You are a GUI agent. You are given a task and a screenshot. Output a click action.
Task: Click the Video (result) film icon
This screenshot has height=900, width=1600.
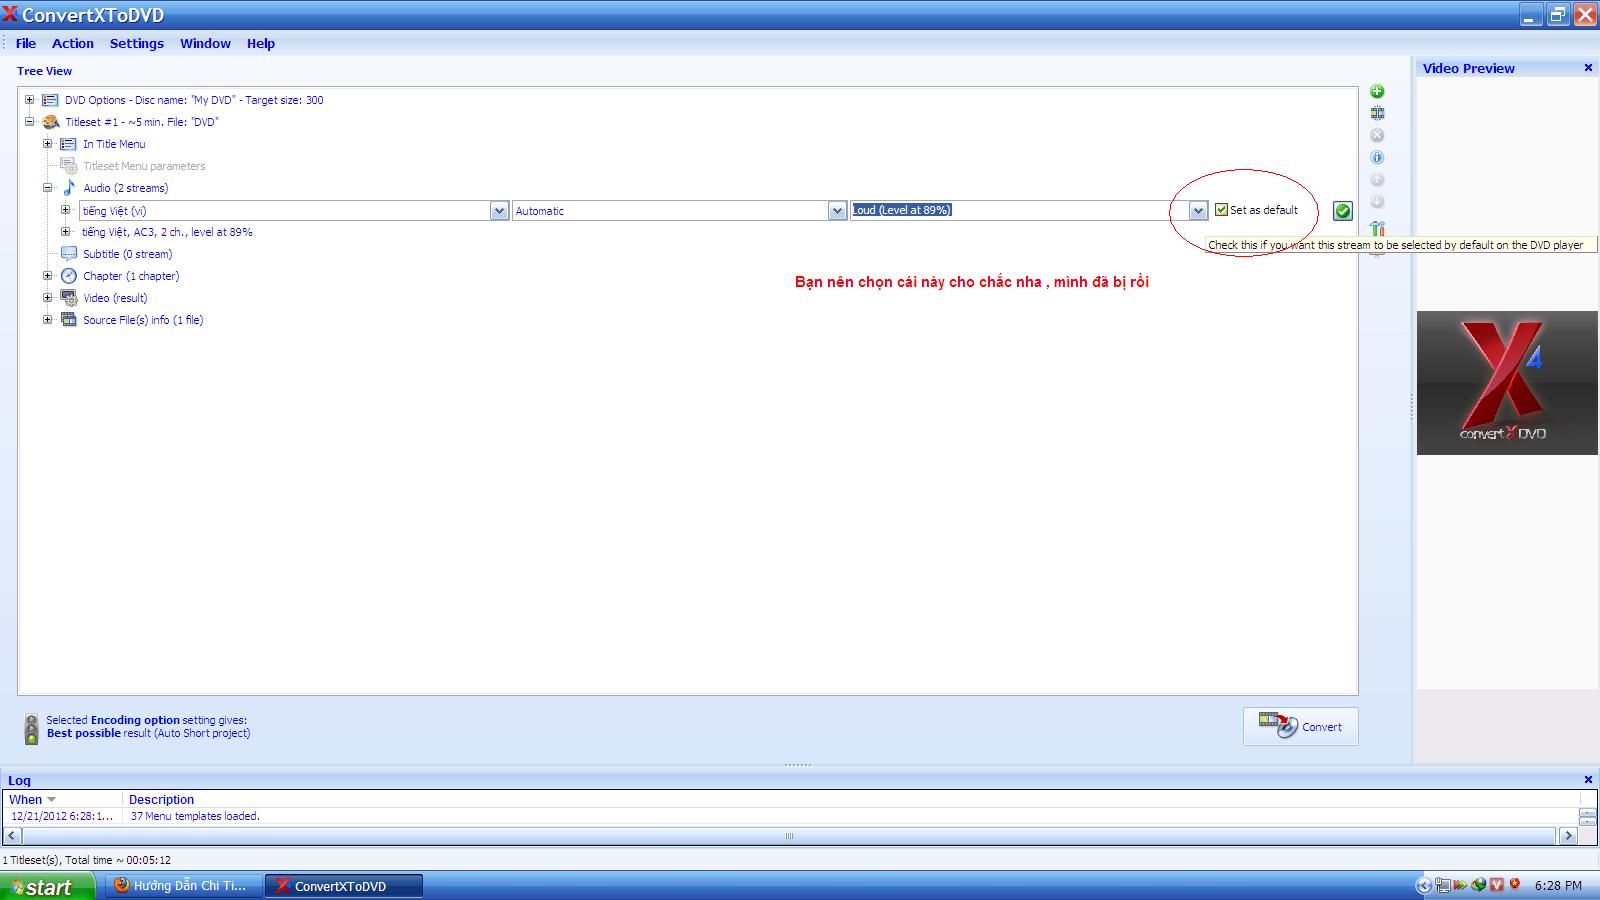(69, 298)
